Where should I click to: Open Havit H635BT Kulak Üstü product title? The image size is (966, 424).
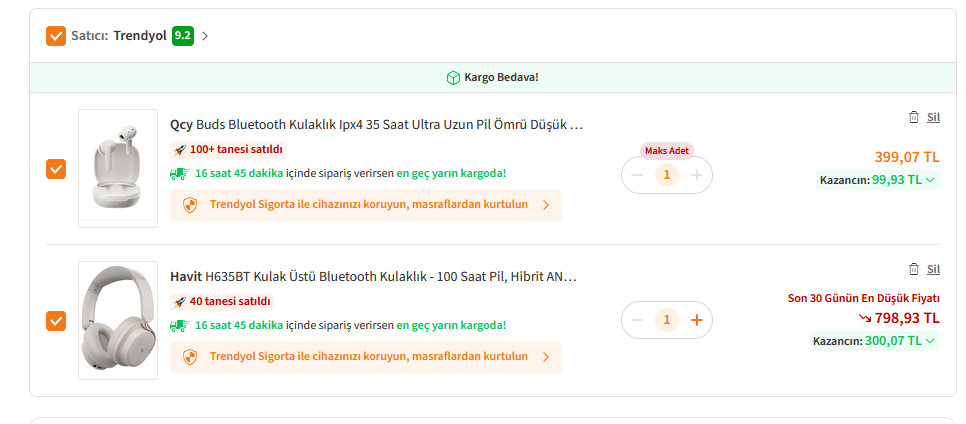click(373, 276)
